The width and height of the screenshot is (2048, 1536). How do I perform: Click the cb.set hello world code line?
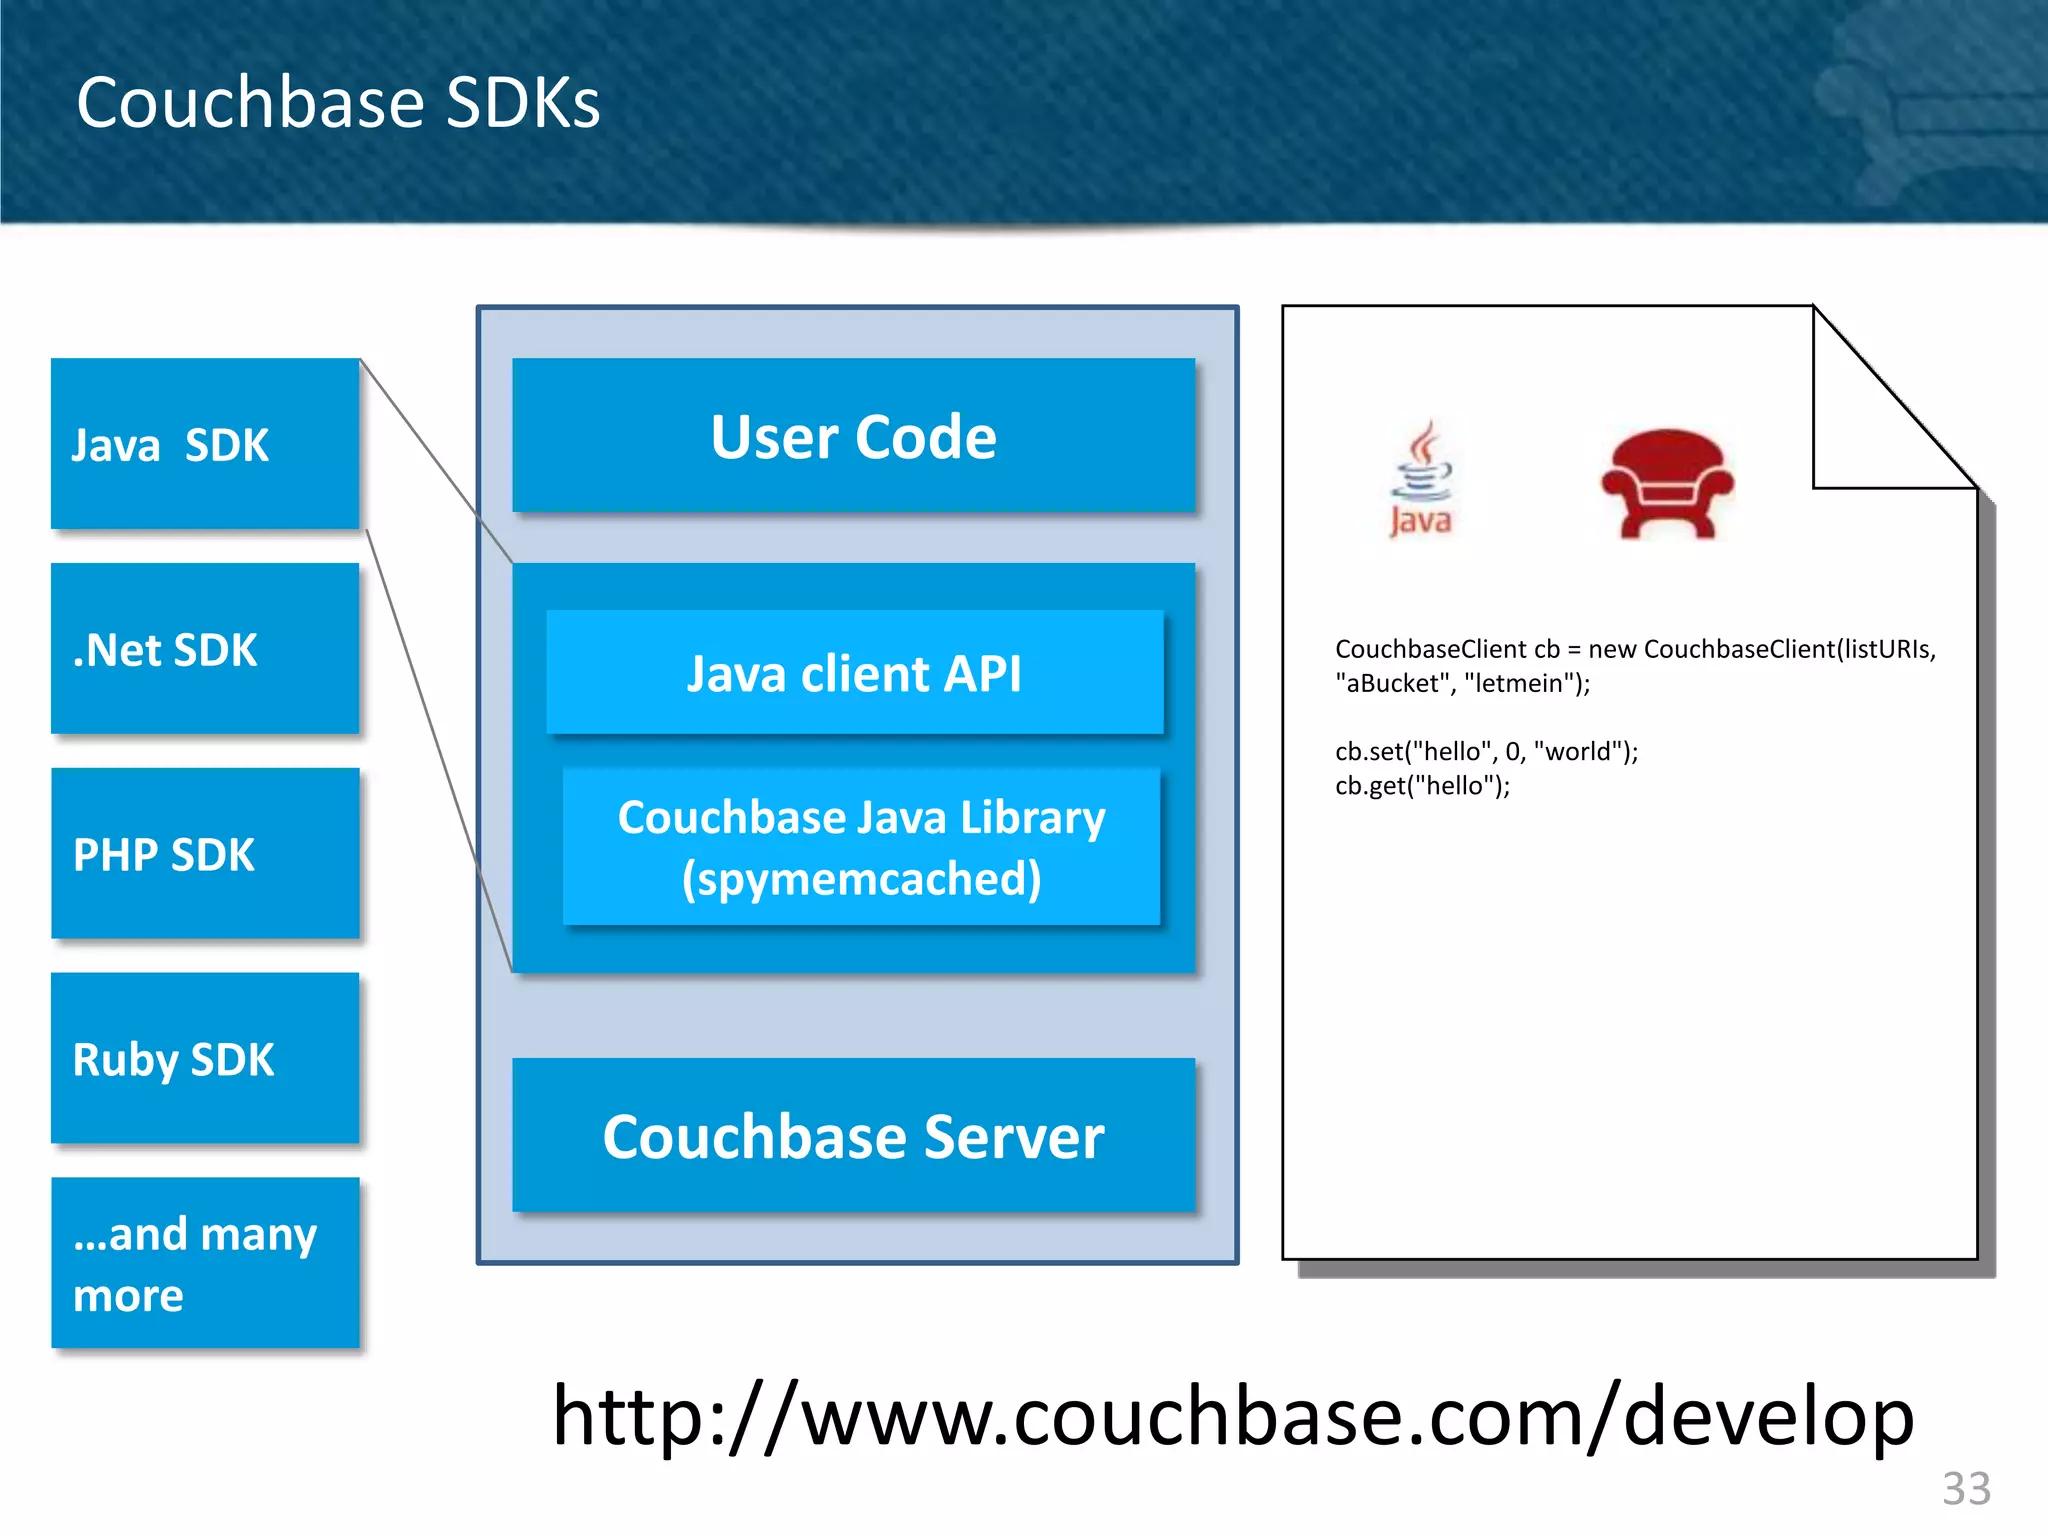[1486, 751]
